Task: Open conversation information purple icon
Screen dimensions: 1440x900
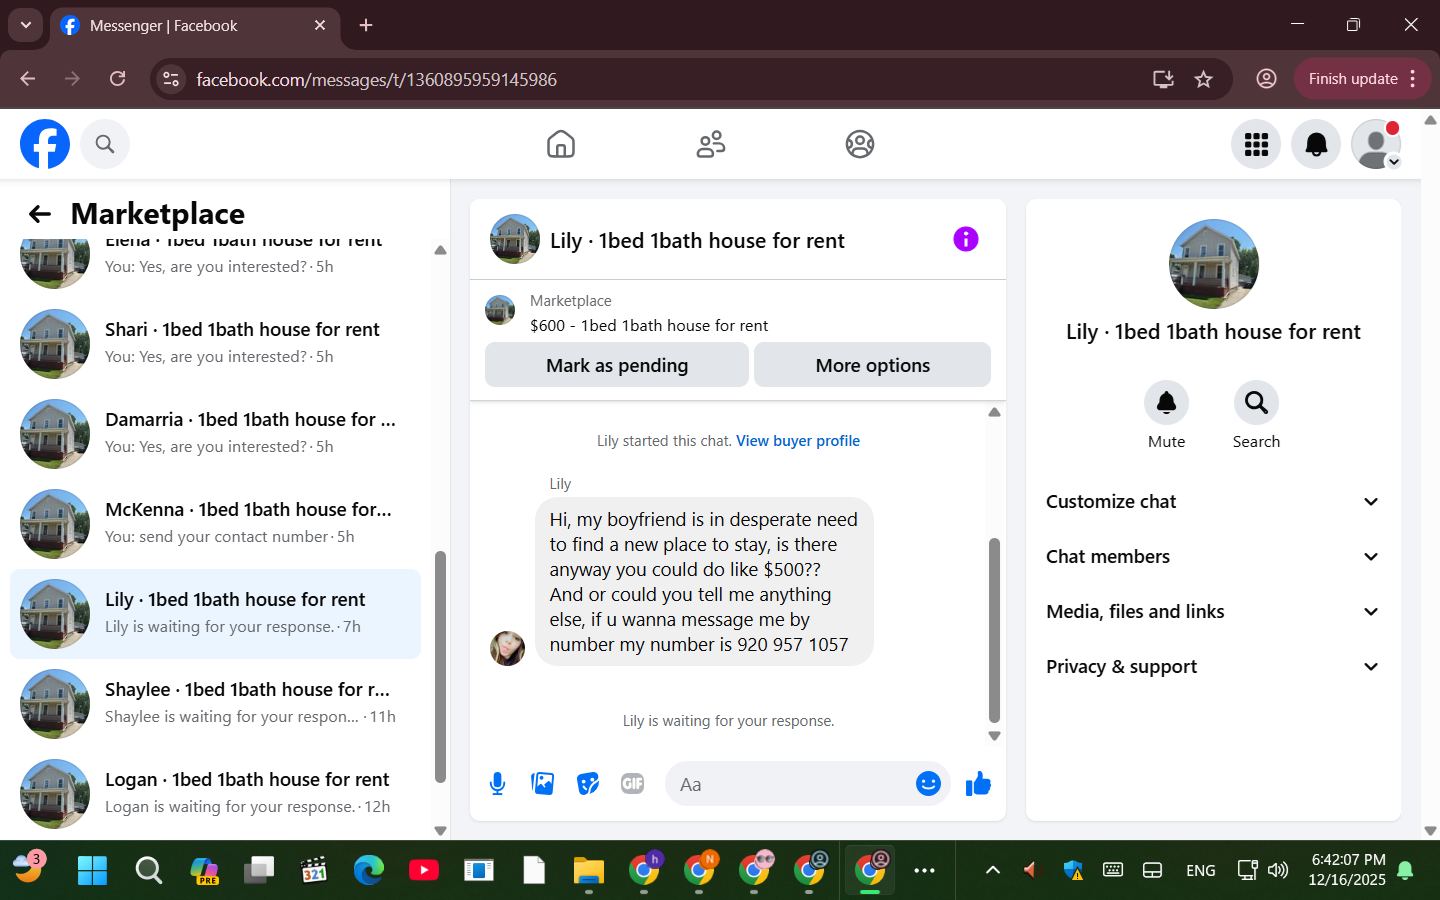Action: tap(965, 239)
